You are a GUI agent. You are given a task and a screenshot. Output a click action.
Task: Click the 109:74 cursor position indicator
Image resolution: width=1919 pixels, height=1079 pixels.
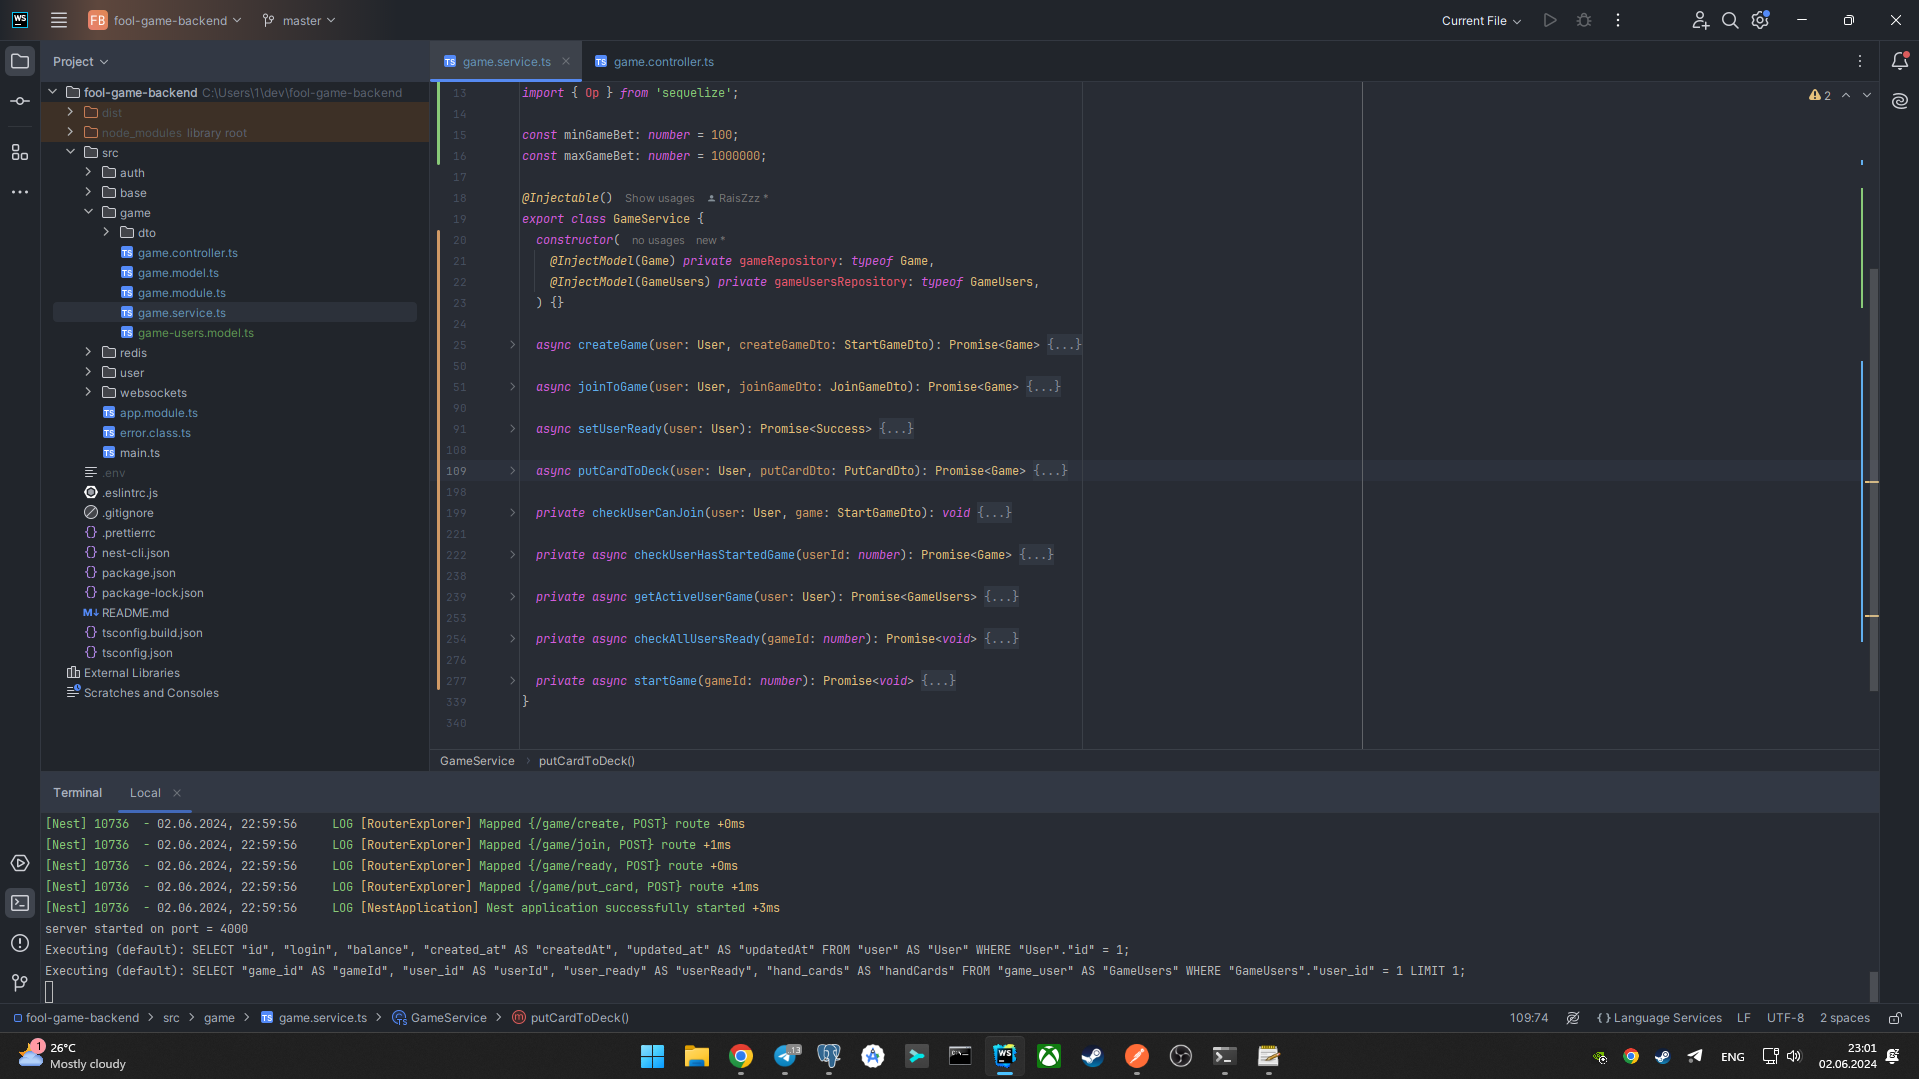tap(1529, 1018)
